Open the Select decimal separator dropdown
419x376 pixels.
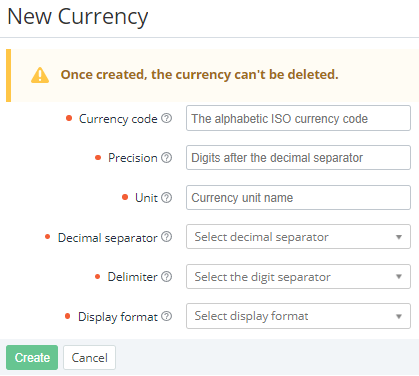pyautogui.click(x=298, y=237)
